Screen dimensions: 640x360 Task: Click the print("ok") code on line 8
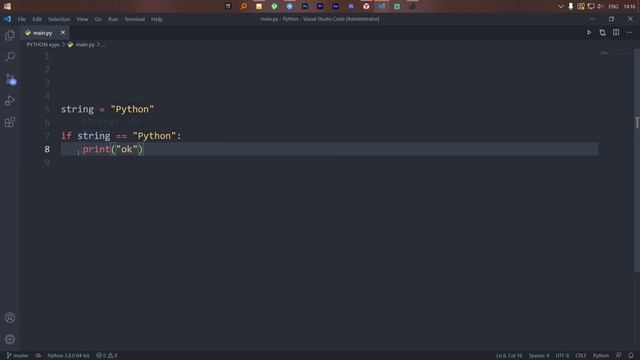tap(113, 149)
